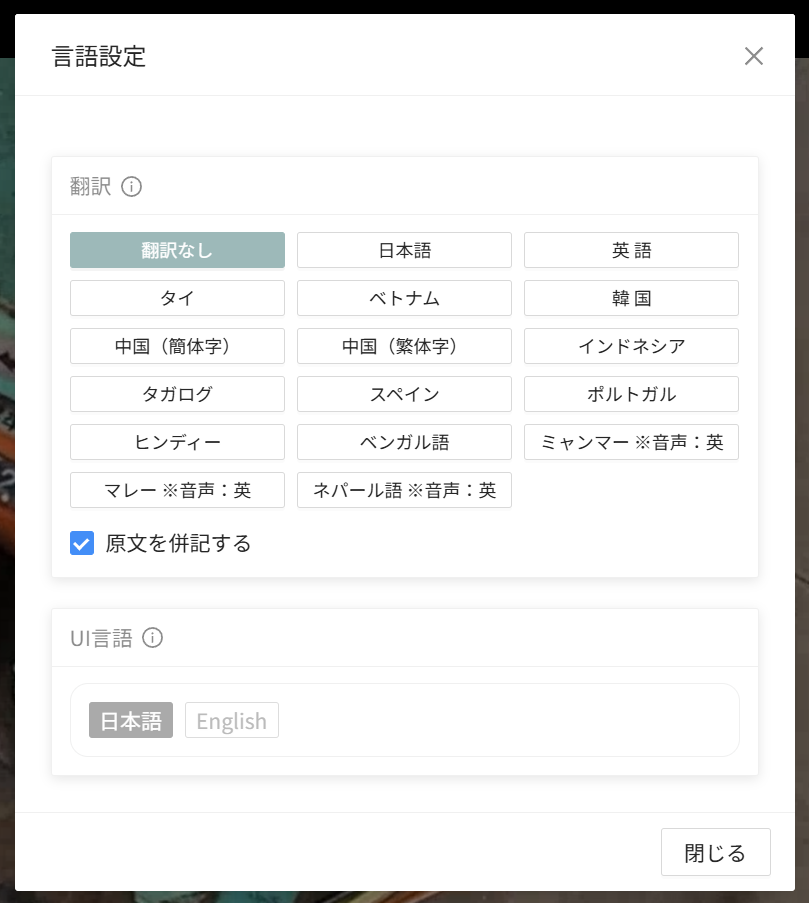Select 中国（繁体字）translation

[404, 346]
